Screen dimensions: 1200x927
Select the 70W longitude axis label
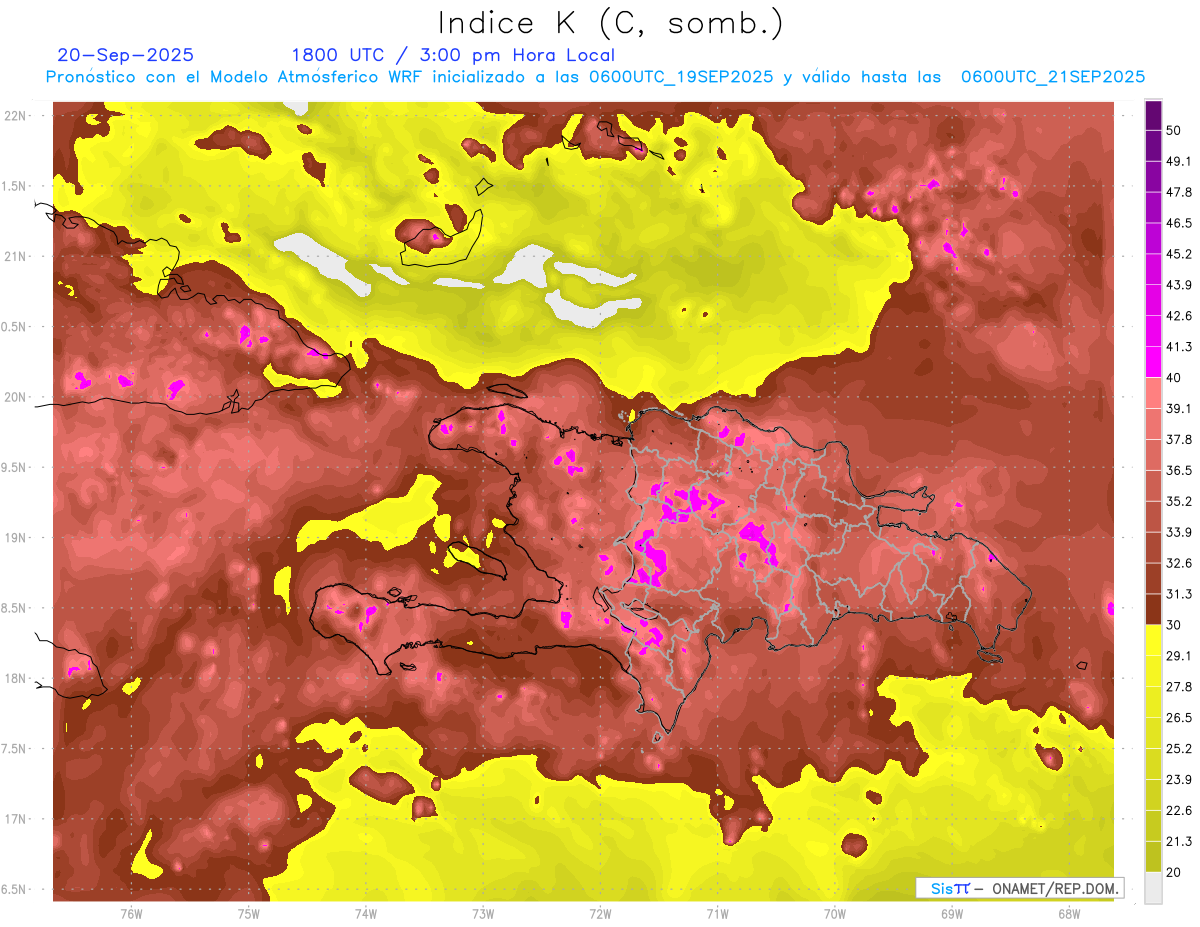[x=835, y=914]
